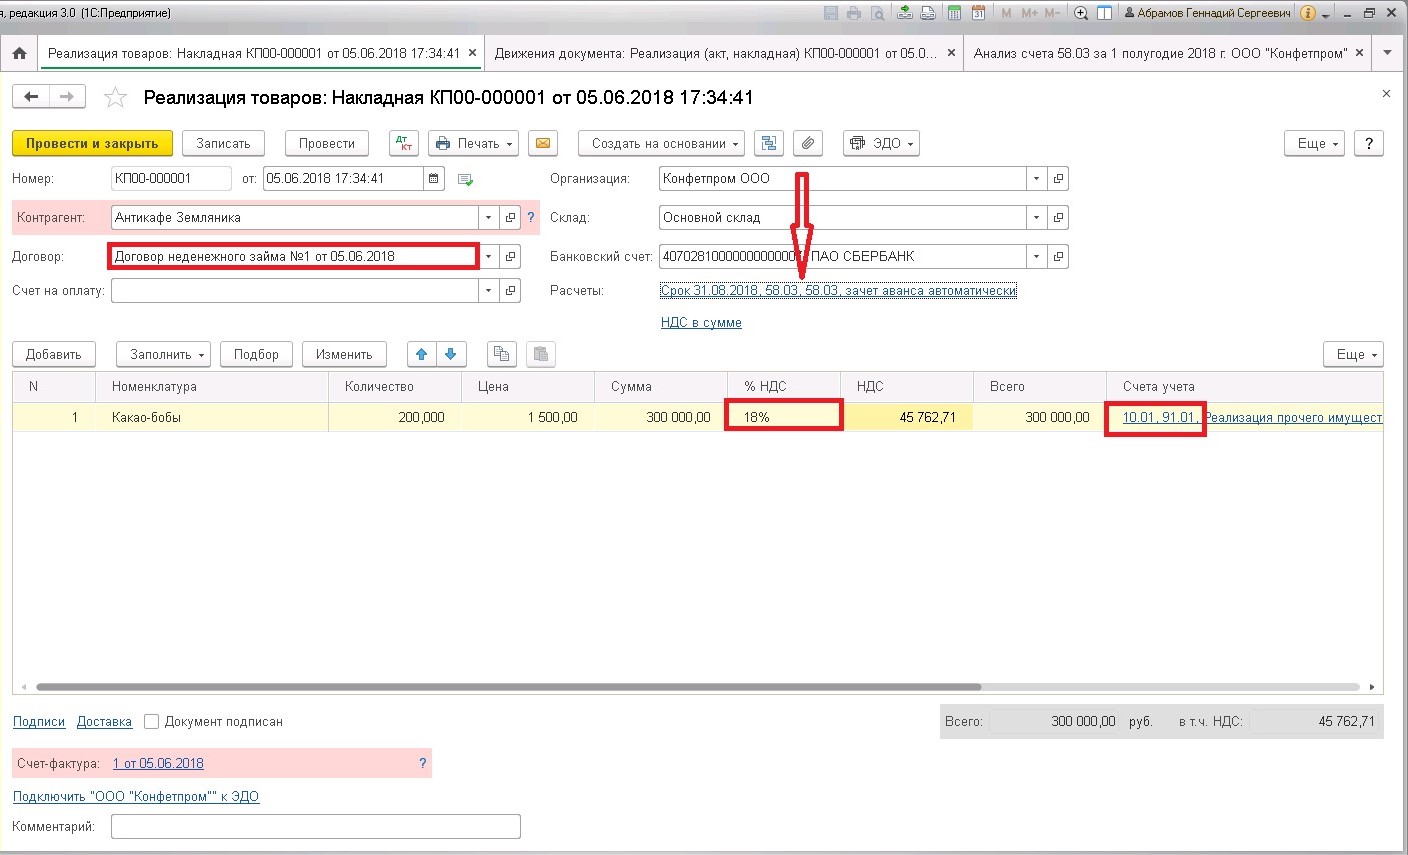Image resolution: width=1408 pixels, height=855 pixels.
Task: Click Подключить ООО Конфетпром к ЭДО link
Action: 136,797
